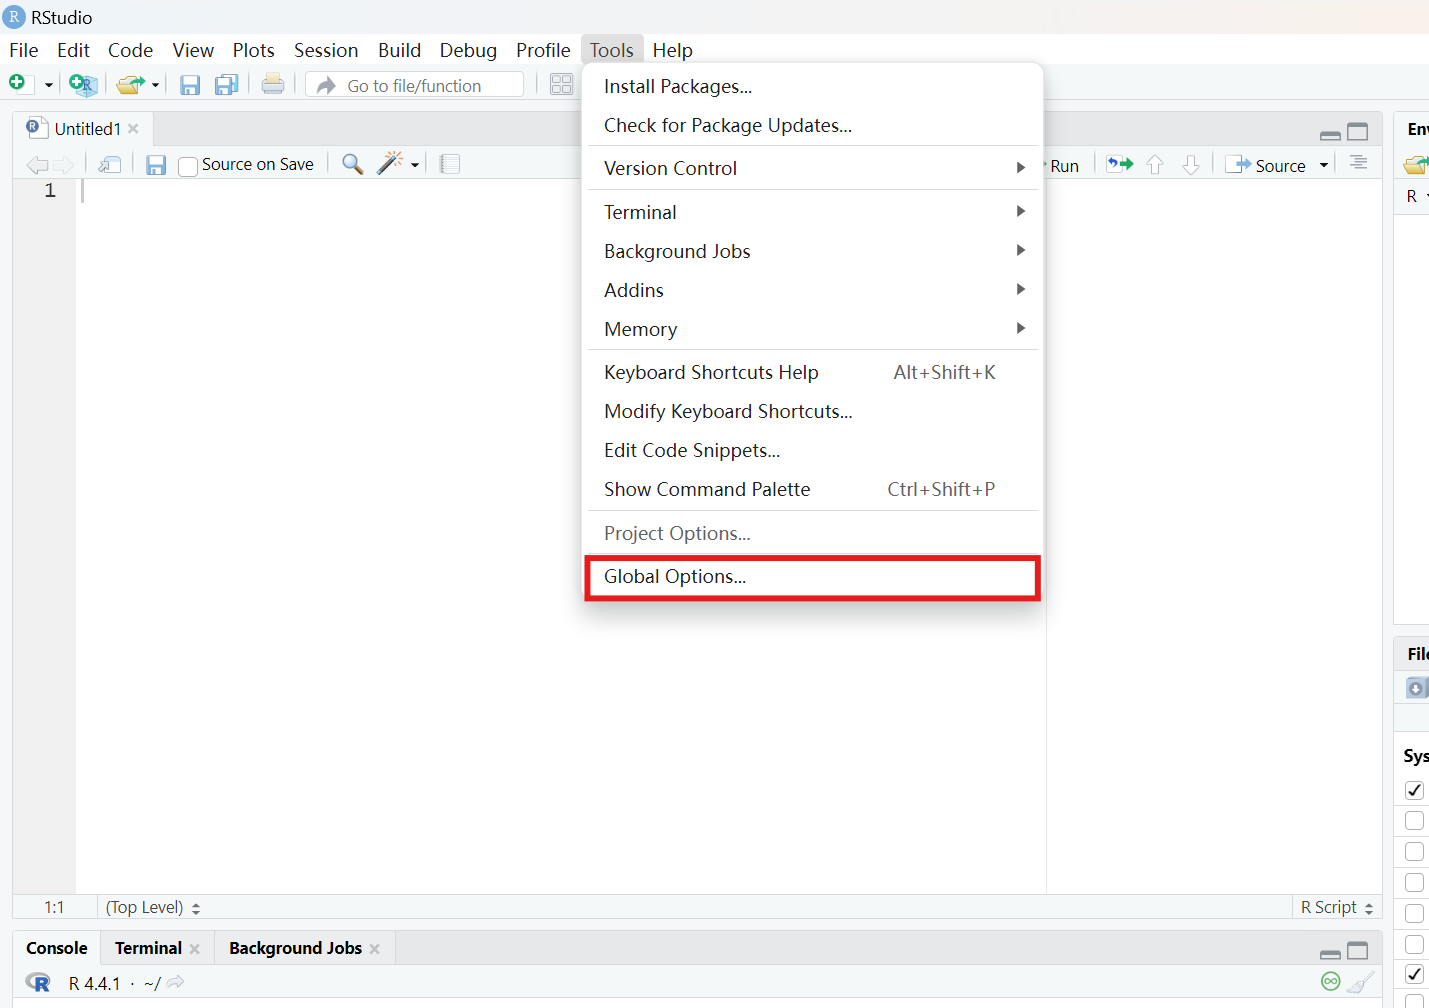This screenshot has height=1008, width=1429.
Task: Click Show in new window icon
Action: [110, 165]
